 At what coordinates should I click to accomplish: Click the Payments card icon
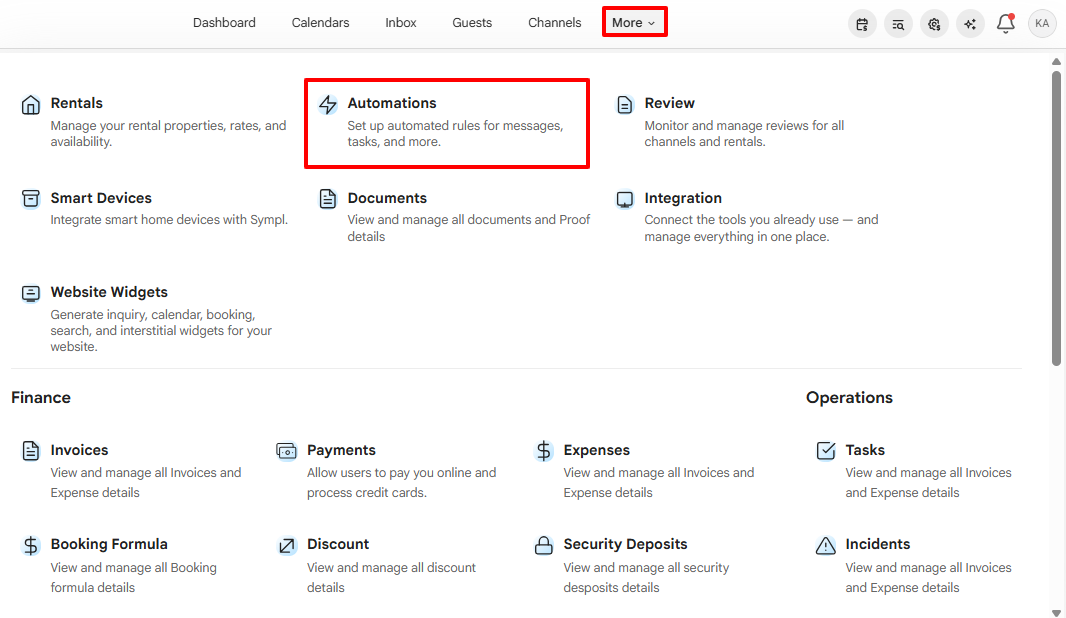coord(286,451)
